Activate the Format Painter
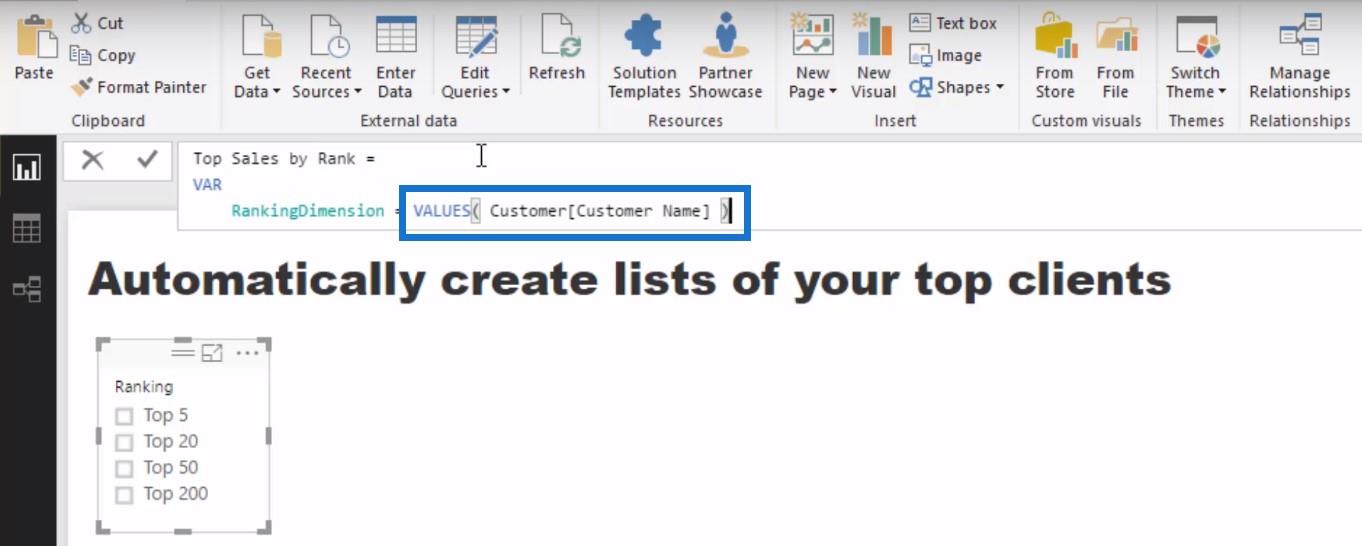Viewport: 1362px width, 546px height. pyautogui.click(x=139, y=87)
